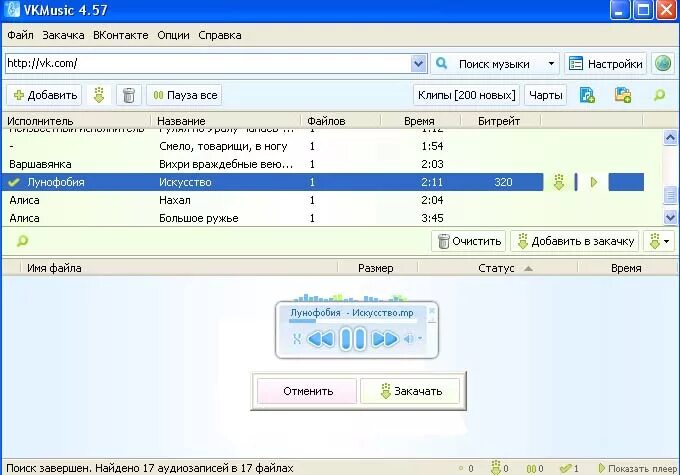Click the status bar completed checkmark icon
This screenshot has height=475, width=680.
566,468
